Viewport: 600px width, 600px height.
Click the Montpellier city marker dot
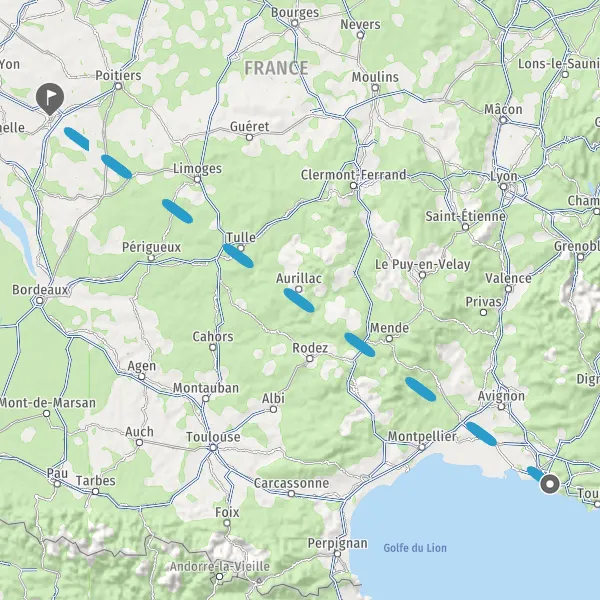coord(422,447)
